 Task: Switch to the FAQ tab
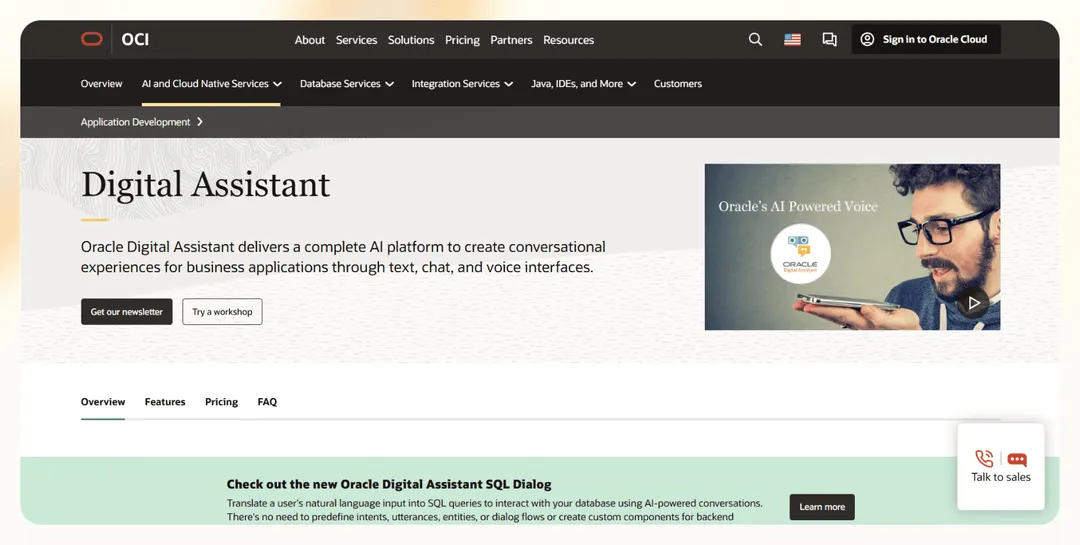click(267, 402)
